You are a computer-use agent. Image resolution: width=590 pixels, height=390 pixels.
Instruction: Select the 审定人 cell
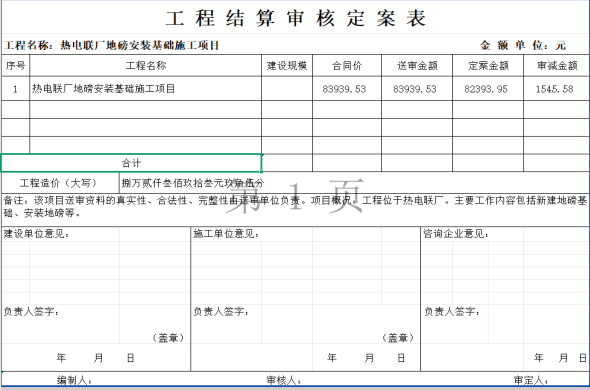[531, 380]
